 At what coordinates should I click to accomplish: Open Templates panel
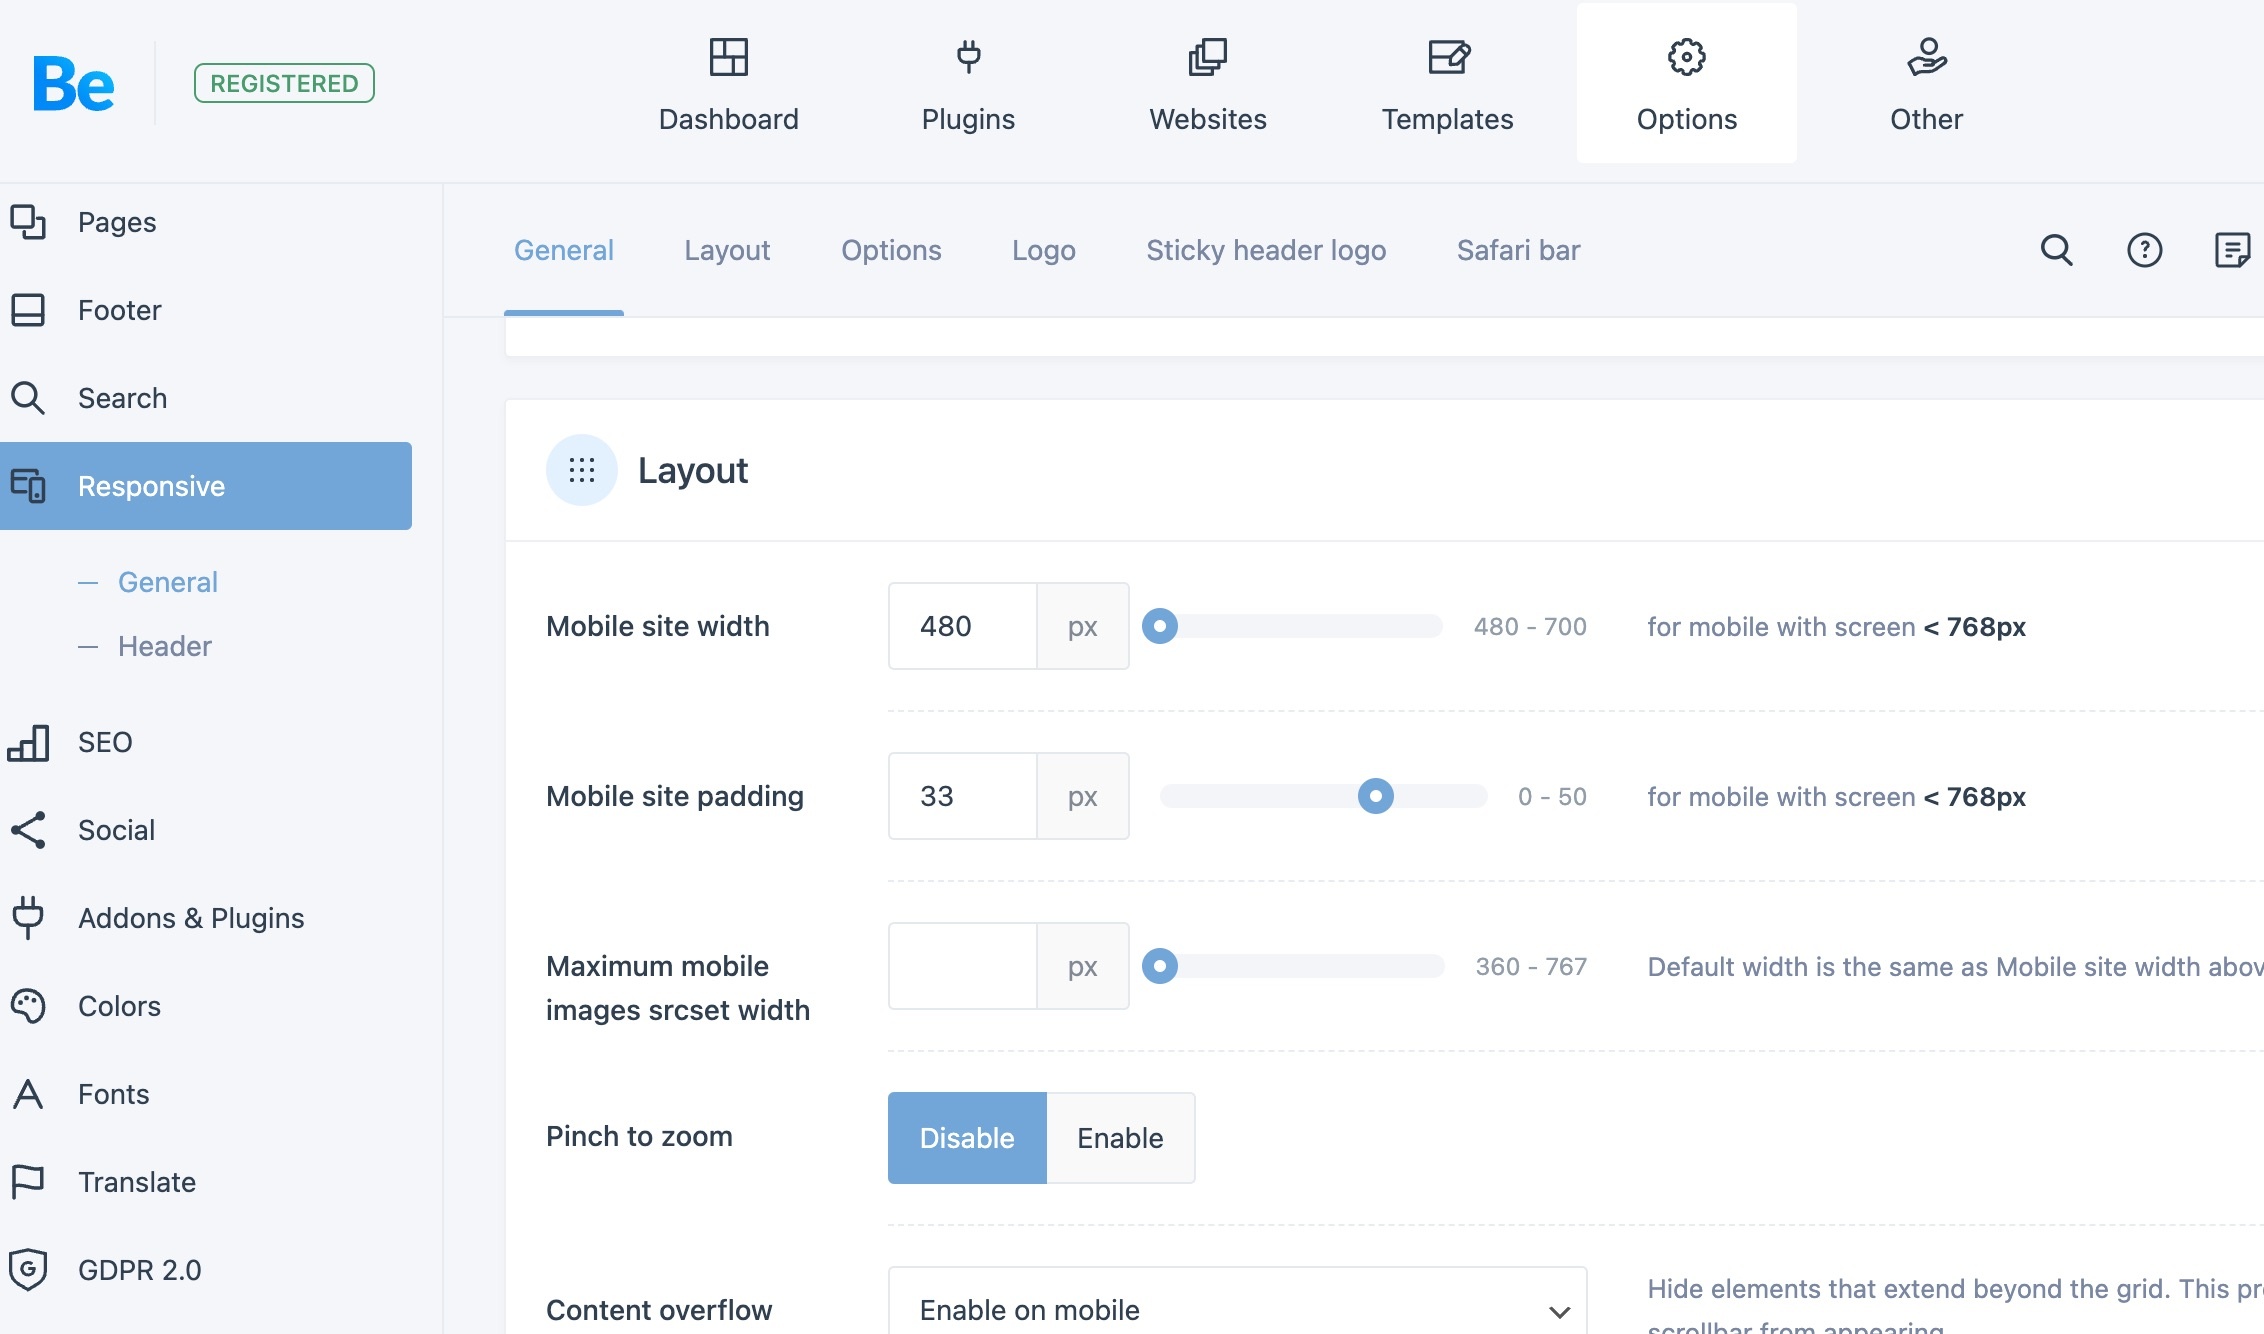[x=1448, y=83]
